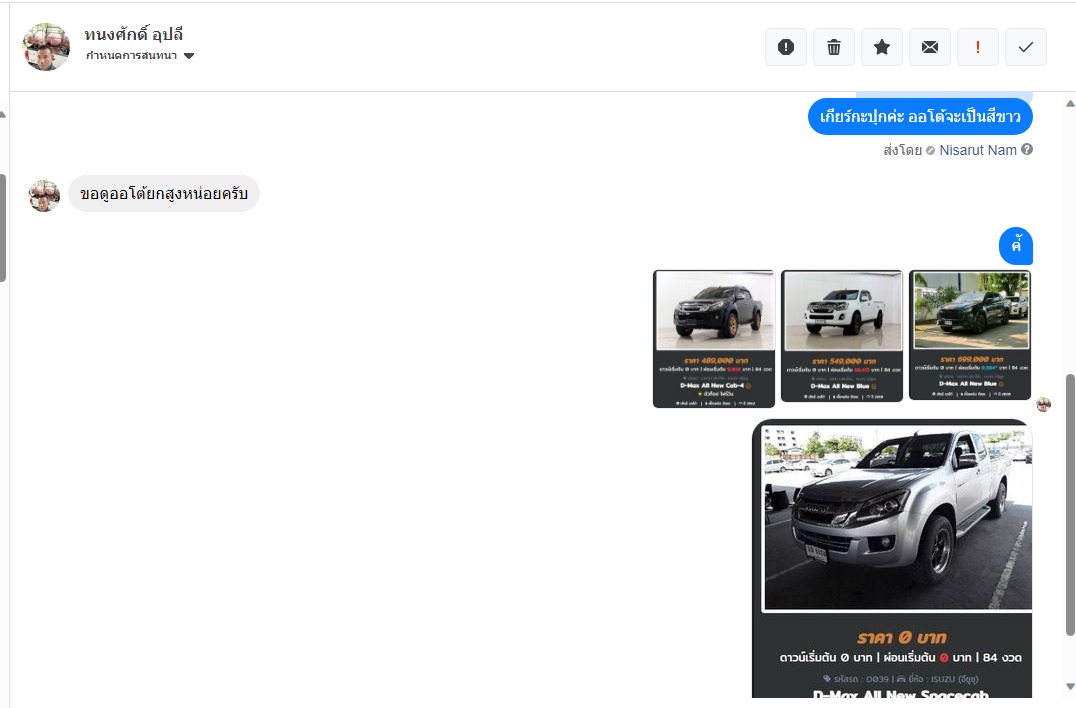Viewport: 1076px width, 708px height.
Task: Open white D-Max 549,000 car image
Action: pyautogui.click(x=842, y=335)
